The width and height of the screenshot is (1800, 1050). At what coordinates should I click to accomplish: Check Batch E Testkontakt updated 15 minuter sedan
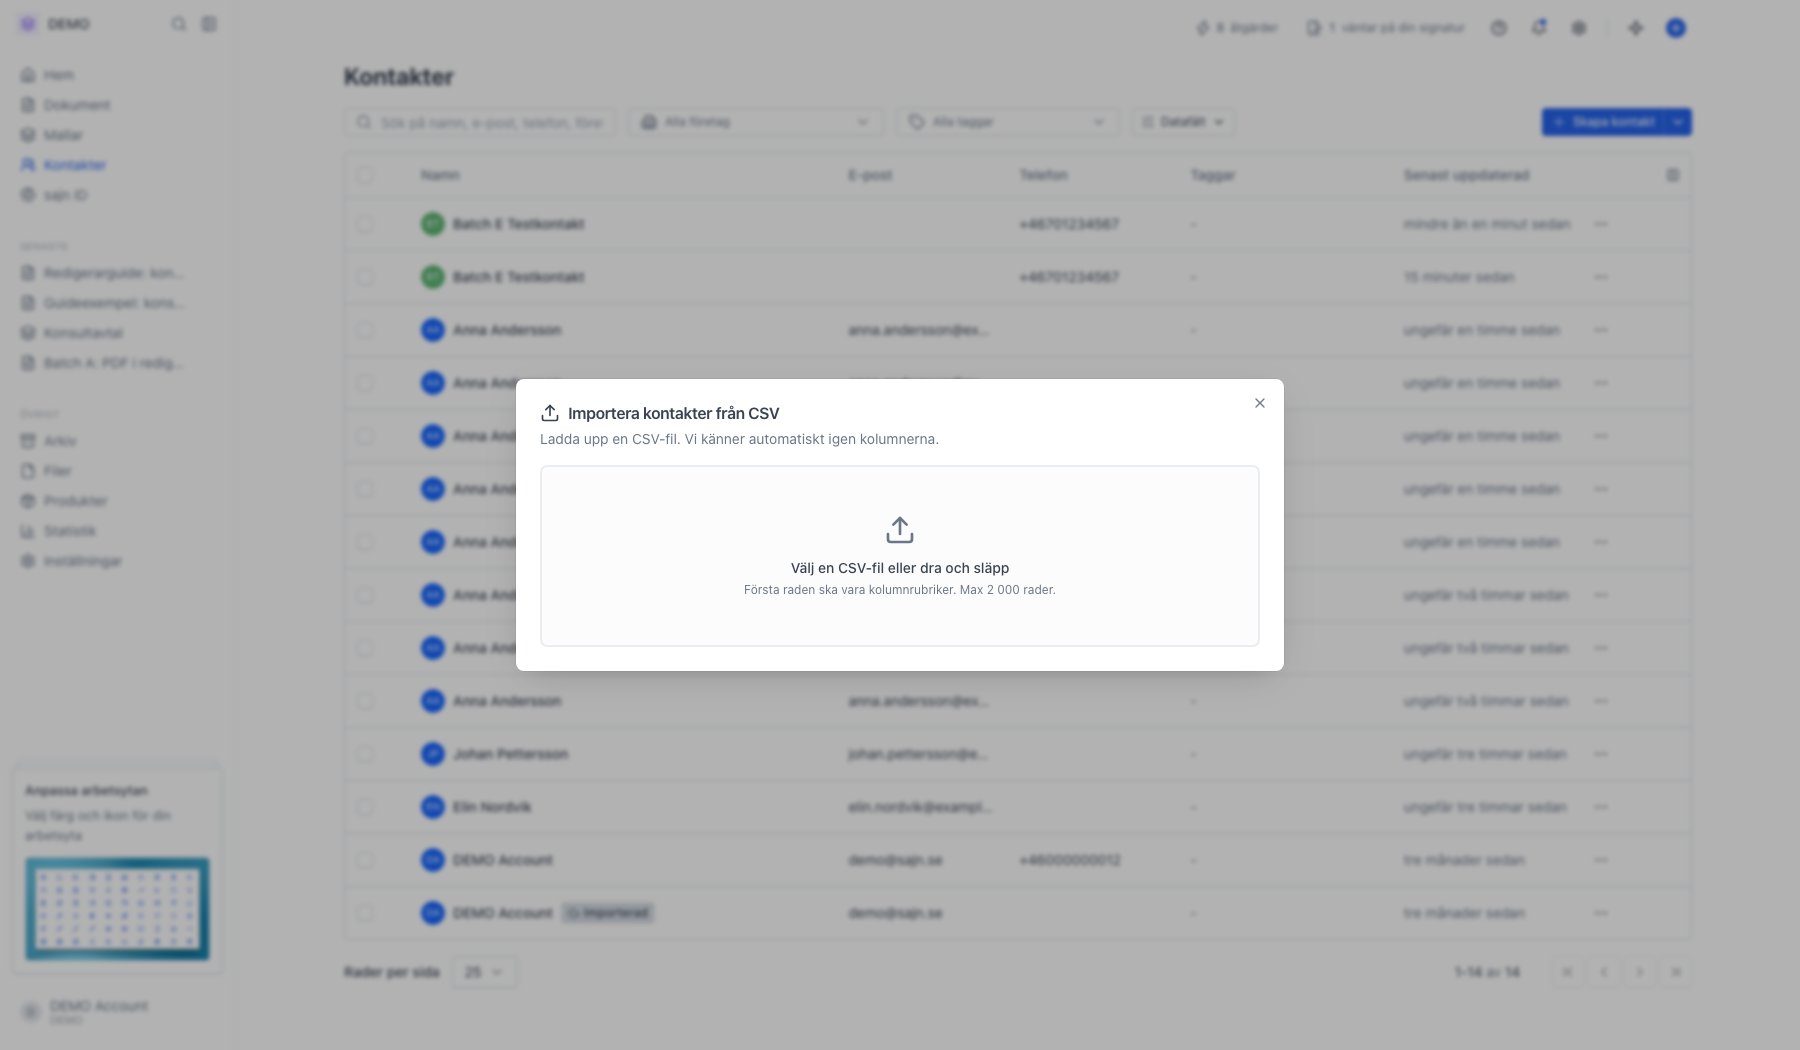tap(365, 277)
